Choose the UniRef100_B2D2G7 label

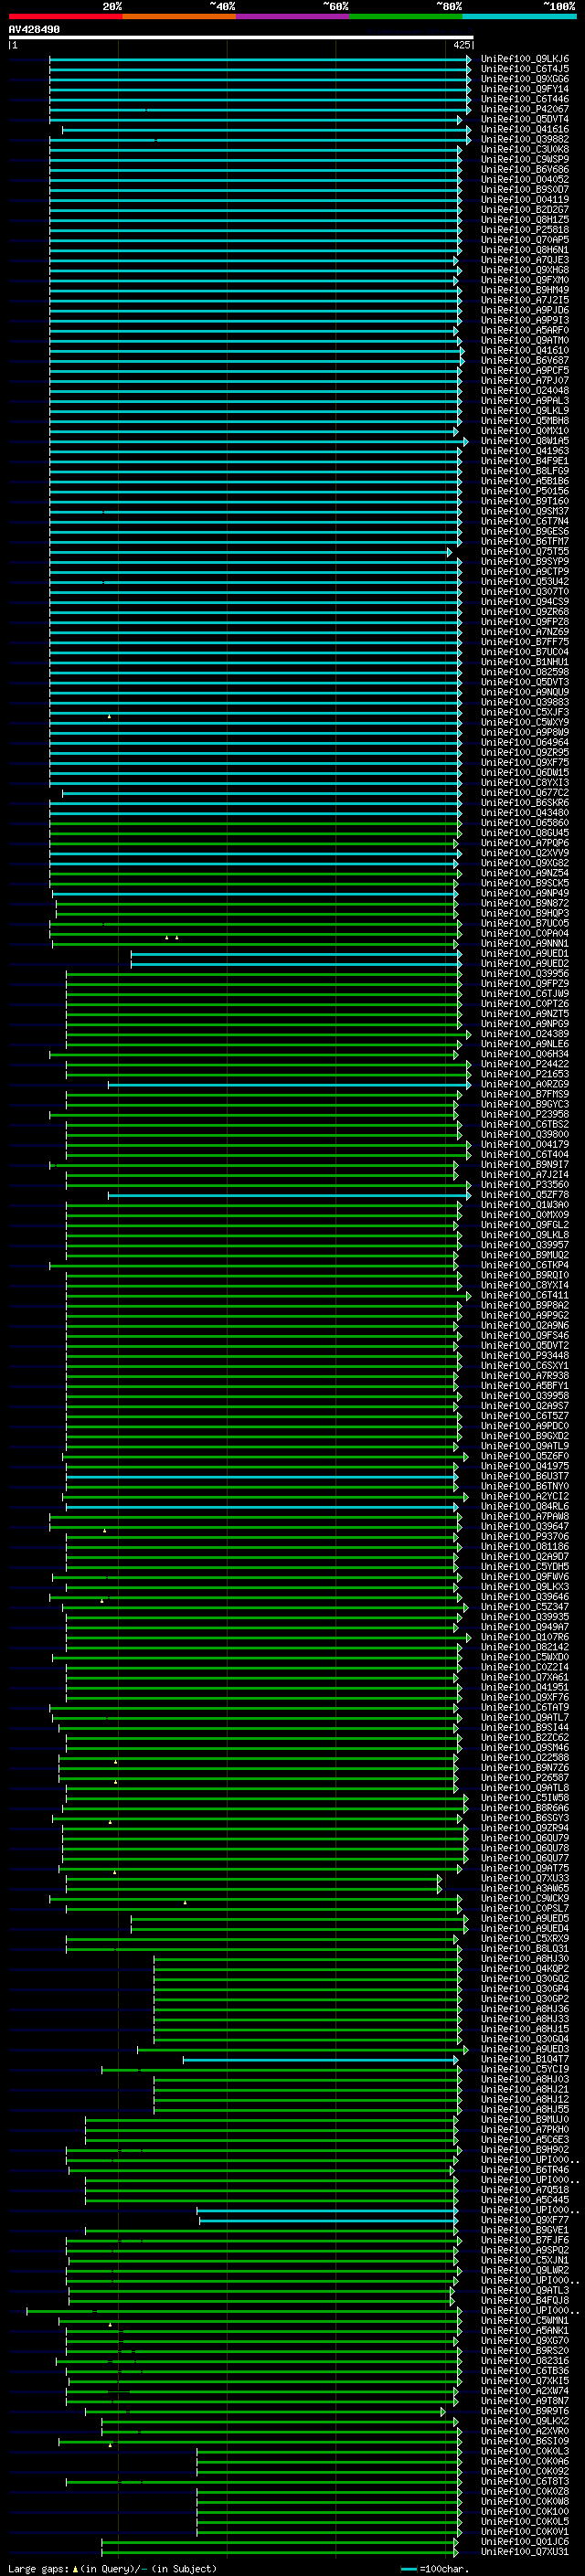point(525,209)
